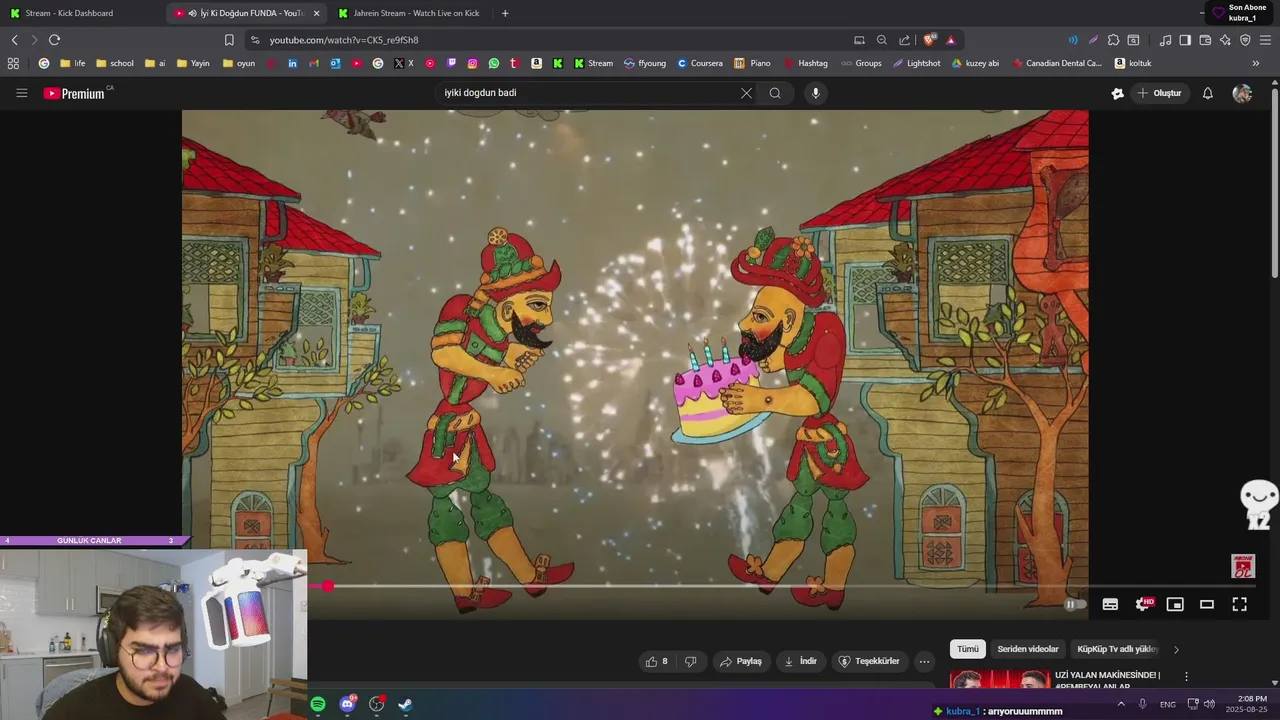Switch to Jahrein Stream Kick tab

coord(416,13)
